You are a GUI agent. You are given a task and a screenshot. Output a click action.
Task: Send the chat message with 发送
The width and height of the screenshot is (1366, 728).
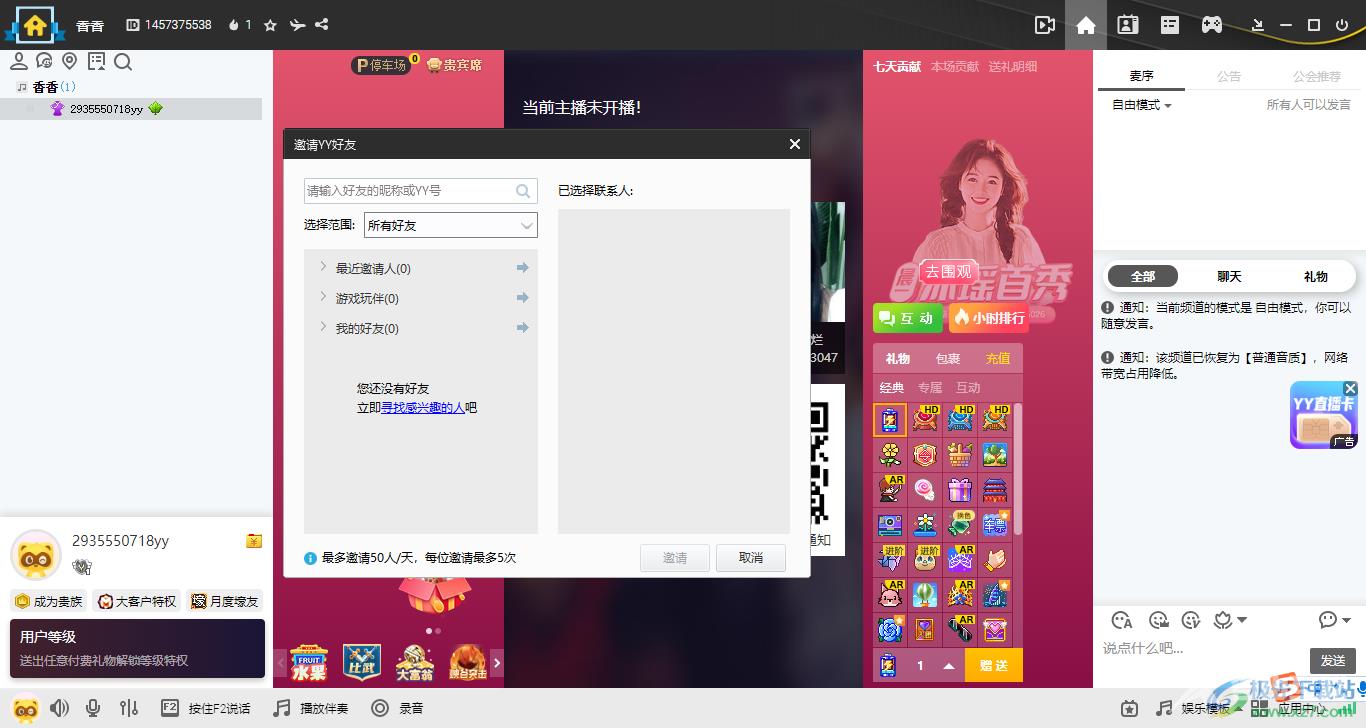1333,660
